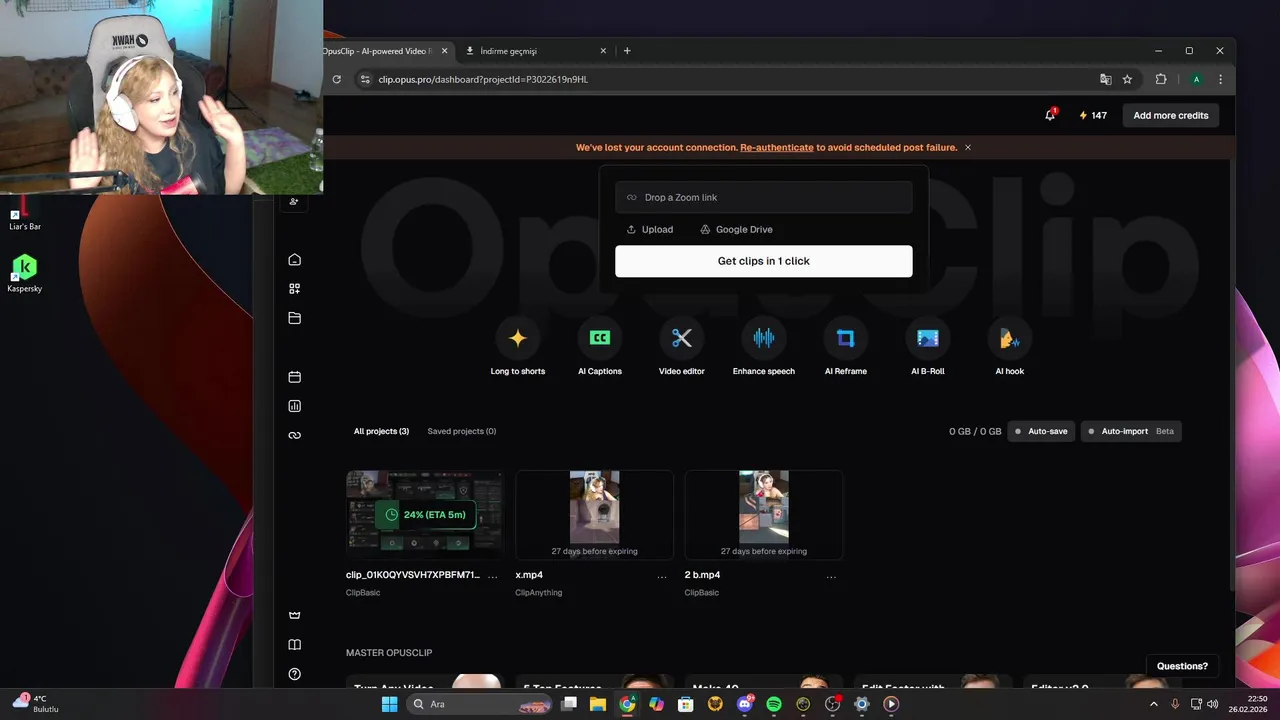Open the calendar scheduler in sidebar

[x=294, y=377]
